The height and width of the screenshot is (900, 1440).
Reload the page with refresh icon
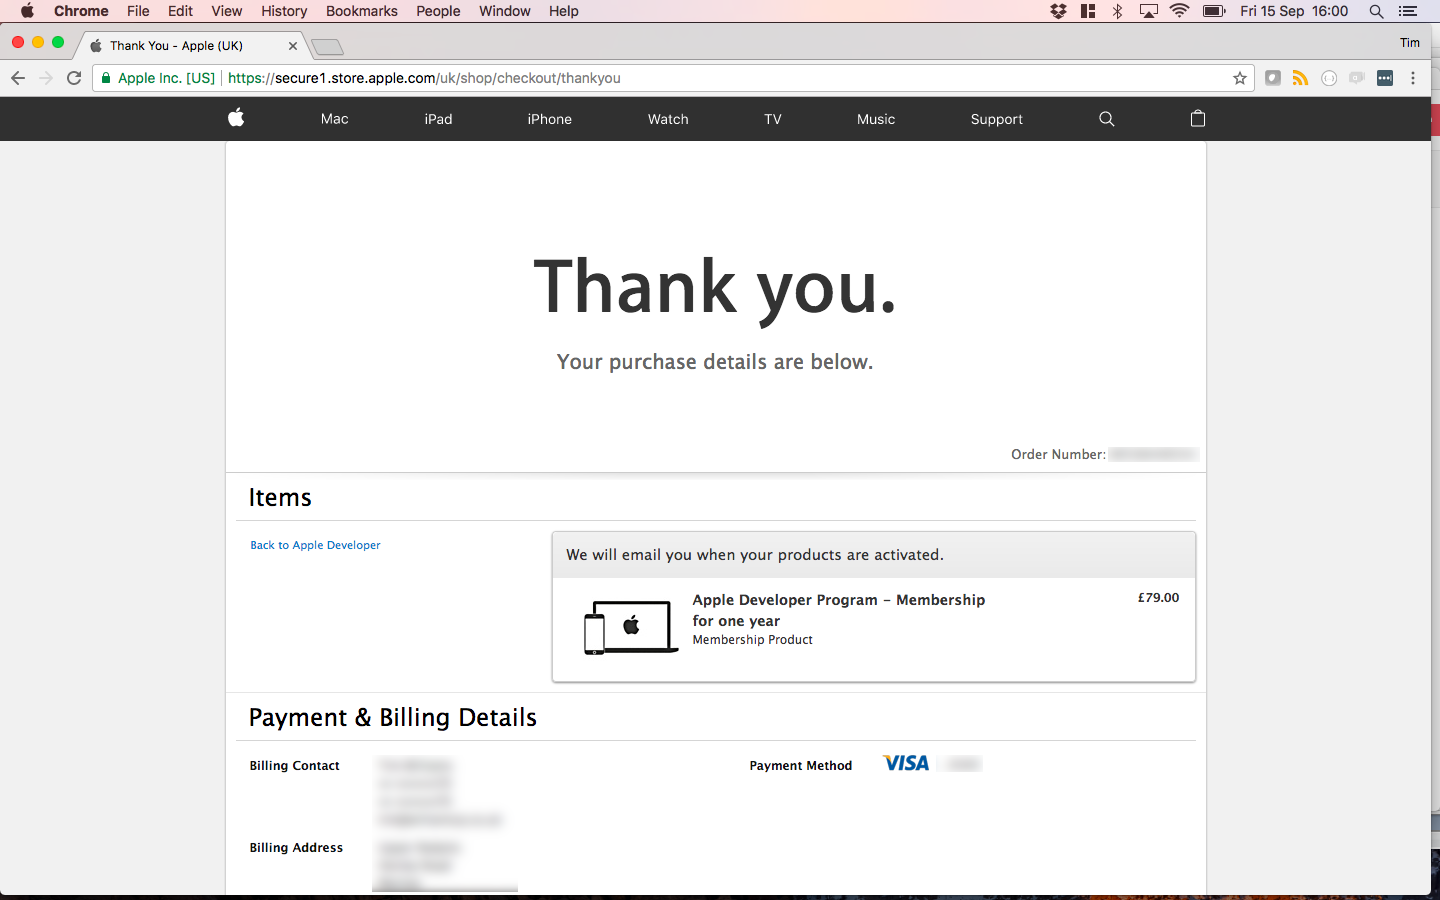(x=74, y=78)
